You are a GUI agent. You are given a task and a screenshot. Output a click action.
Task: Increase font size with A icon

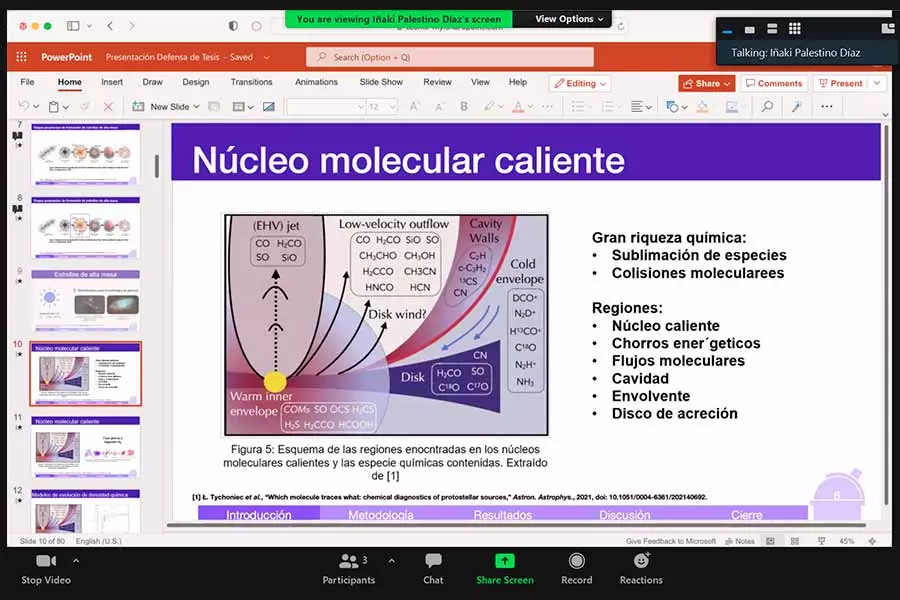click(414, 106)
